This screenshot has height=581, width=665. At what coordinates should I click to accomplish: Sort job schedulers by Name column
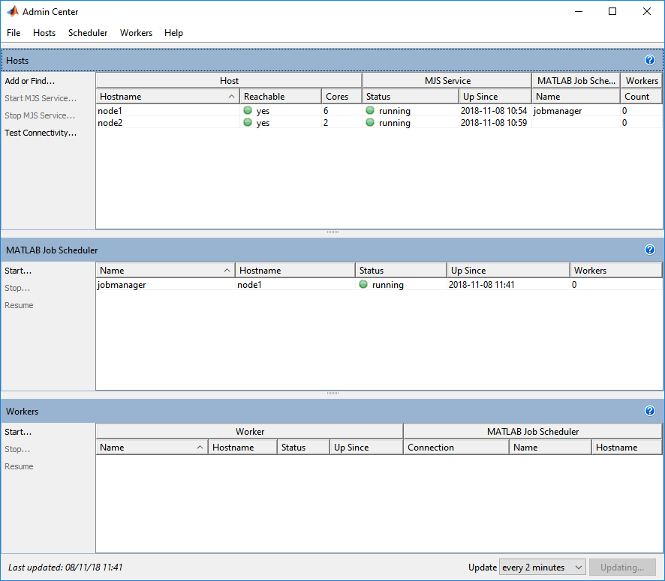(165, 271)
